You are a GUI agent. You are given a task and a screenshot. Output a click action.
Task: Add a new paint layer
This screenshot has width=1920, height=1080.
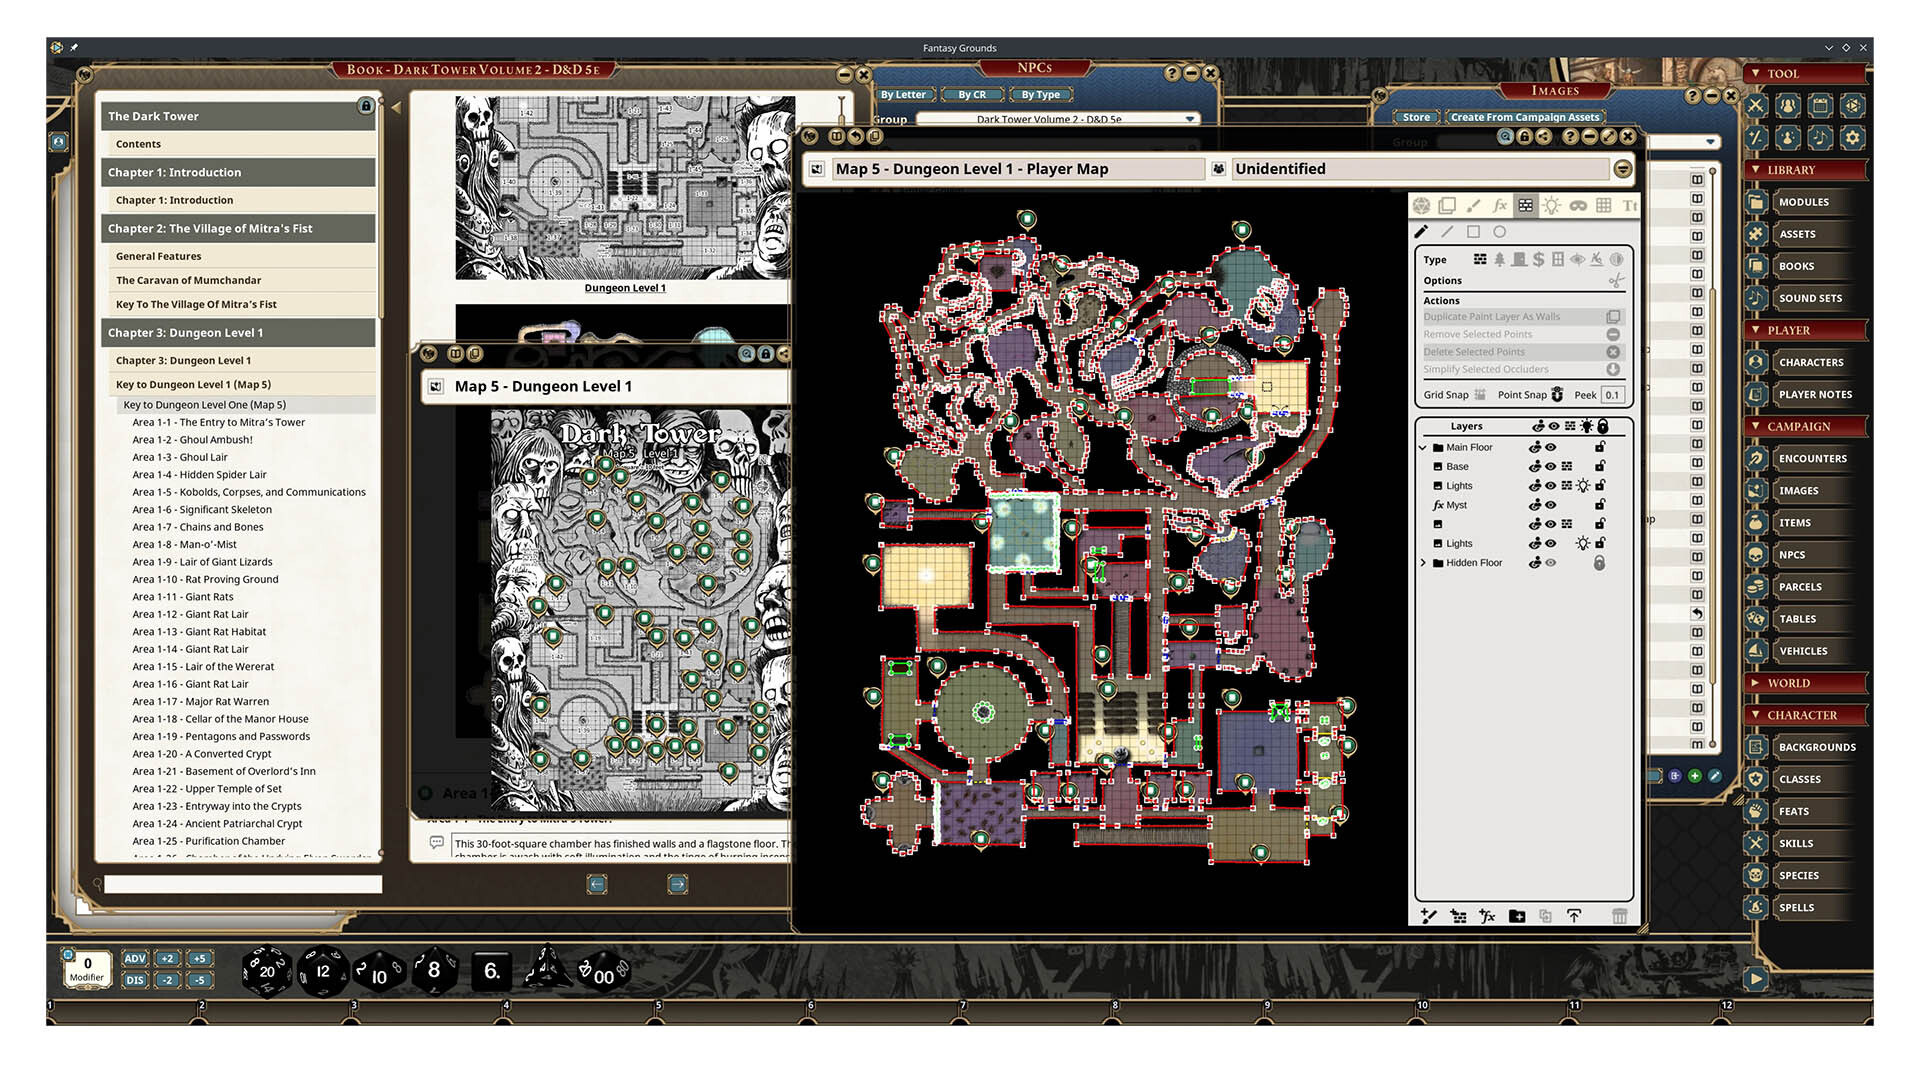1429,916
